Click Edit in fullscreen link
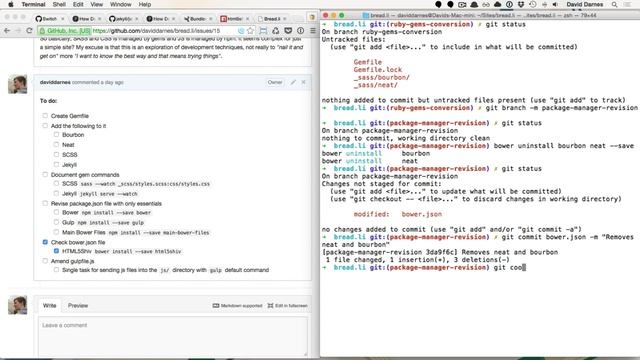 tap(287, 305)
